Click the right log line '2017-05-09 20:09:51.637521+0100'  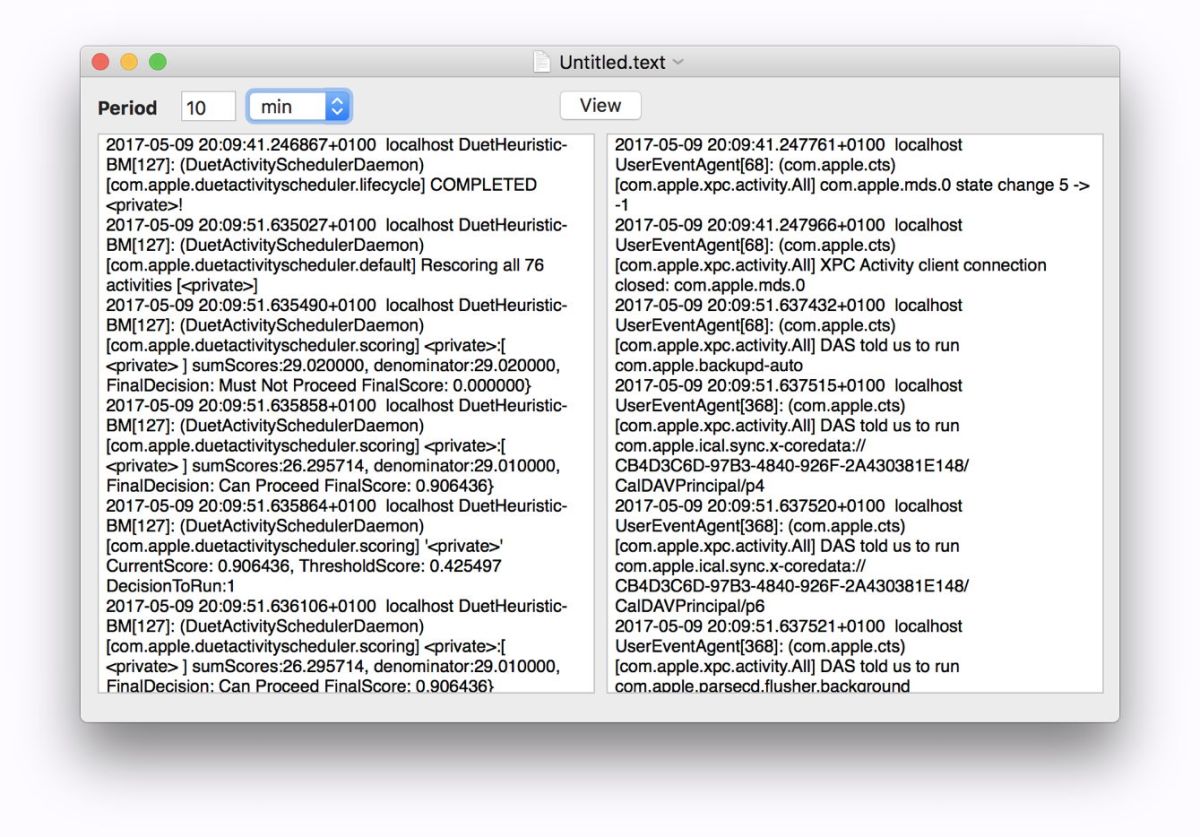point(750,626)
